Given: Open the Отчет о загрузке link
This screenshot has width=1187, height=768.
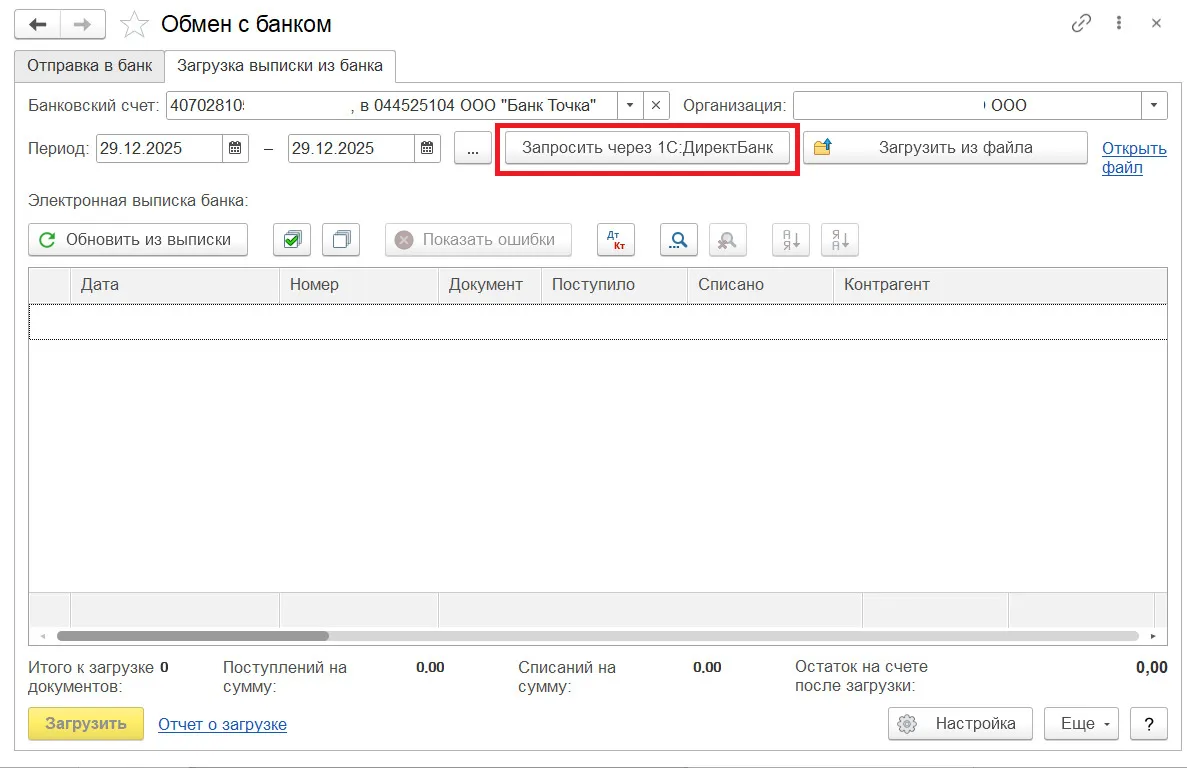Looking at the screenshot, I should [222, 724].
